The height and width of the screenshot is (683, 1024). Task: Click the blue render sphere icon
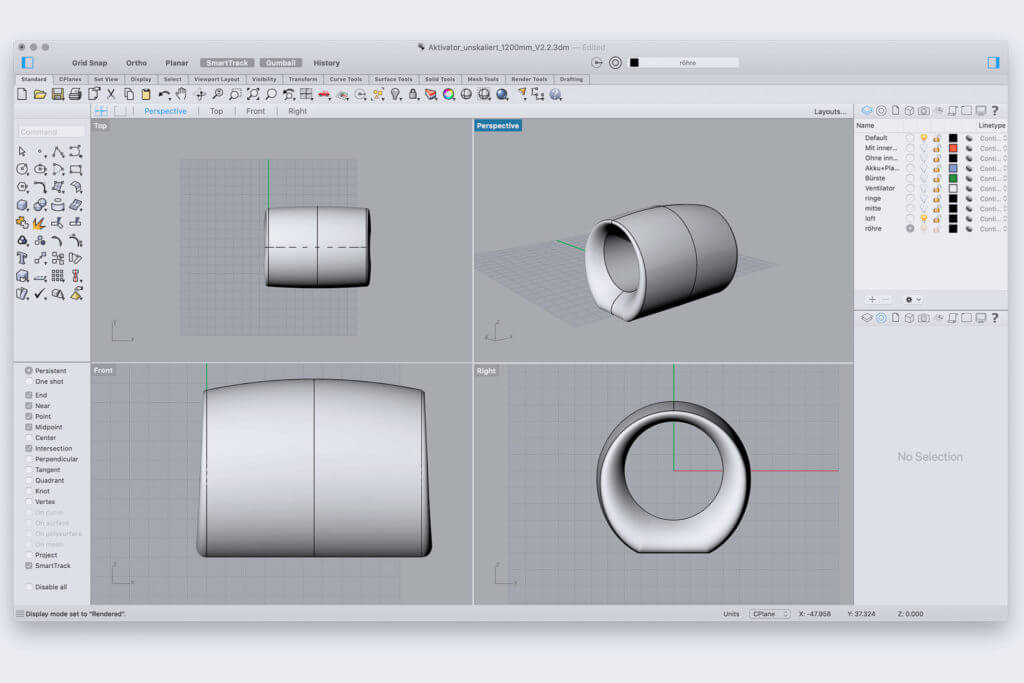502,95
